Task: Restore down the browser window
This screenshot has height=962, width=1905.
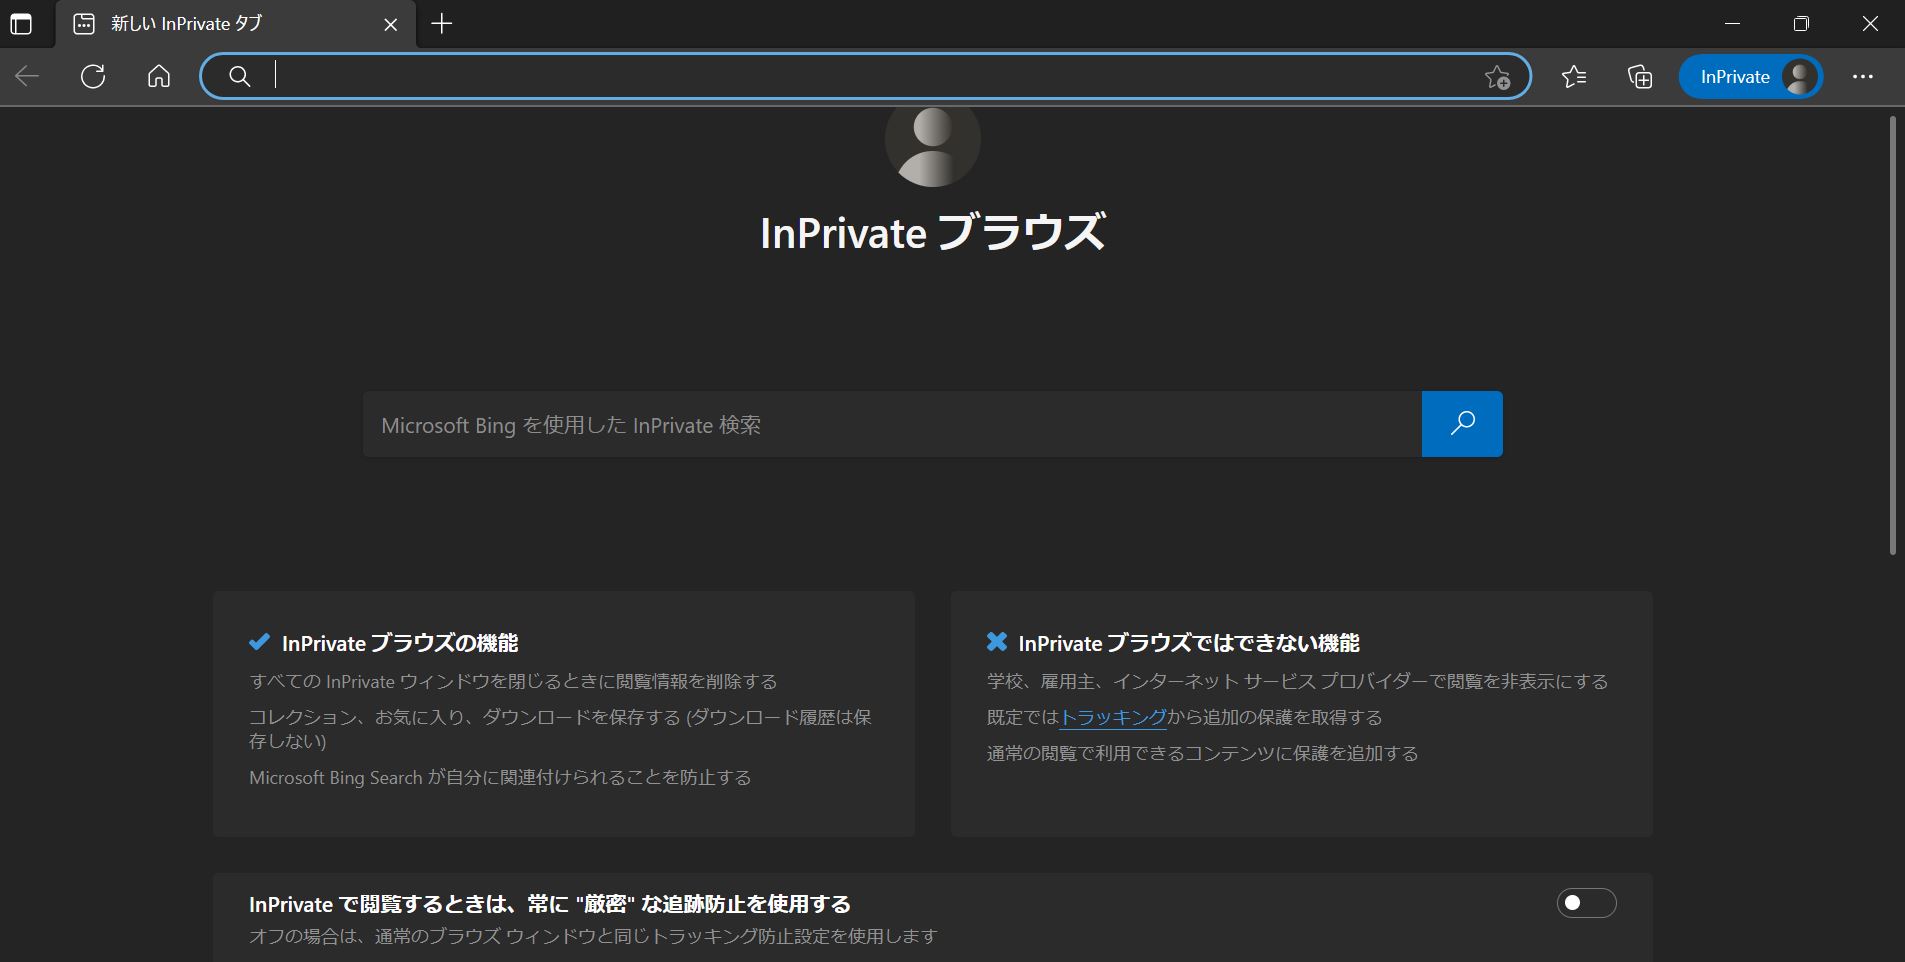Action: click(1801, 24)
